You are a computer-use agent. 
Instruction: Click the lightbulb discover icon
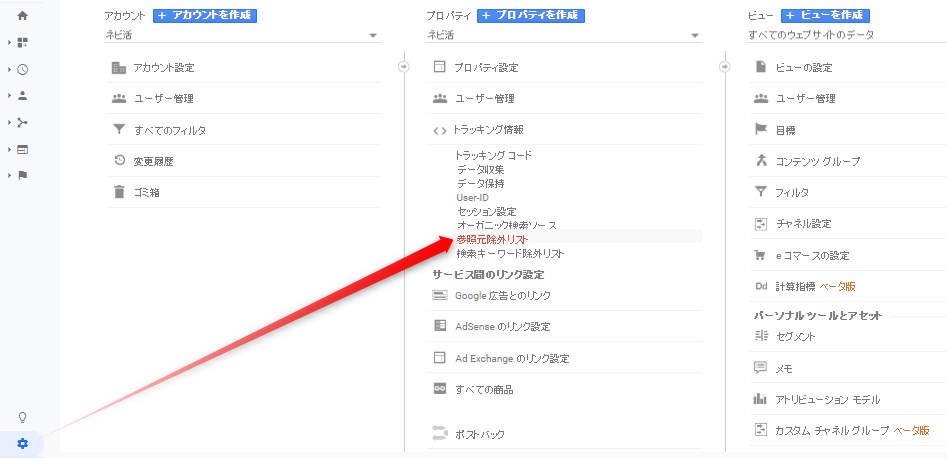(x=22, y=417)
